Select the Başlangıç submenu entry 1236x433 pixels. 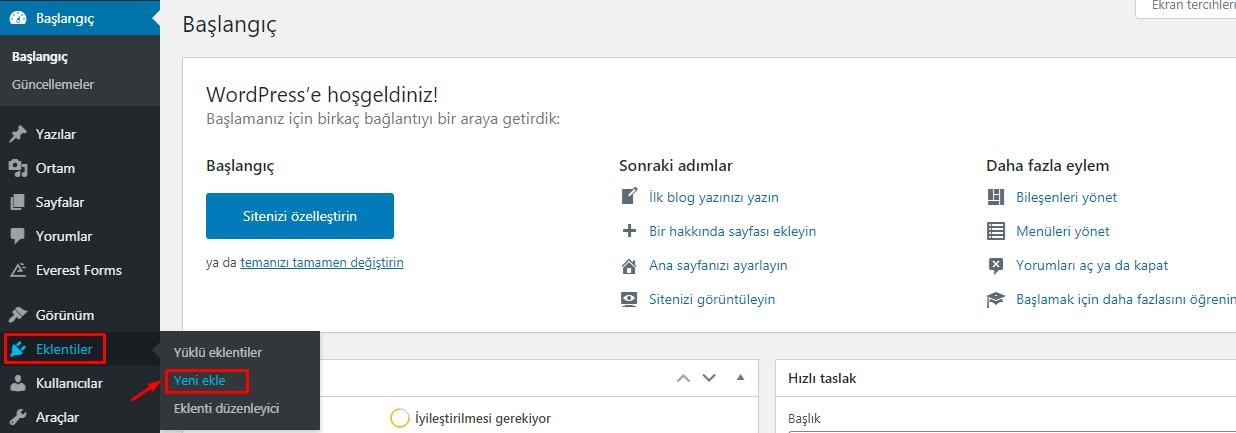(40, 57)
